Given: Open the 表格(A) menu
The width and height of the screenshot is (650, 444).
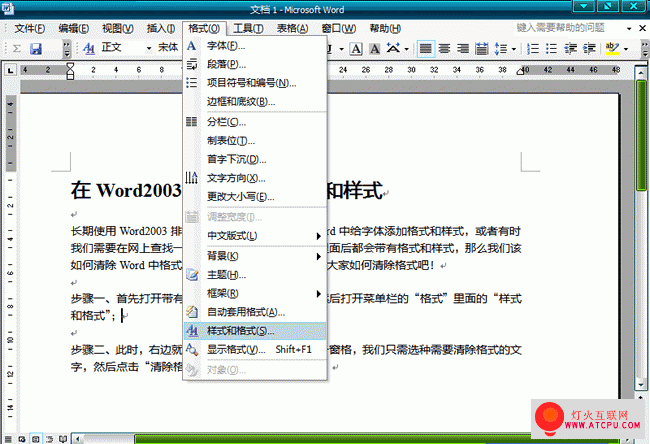Looking at the screenshot, I should click(293, 29).
